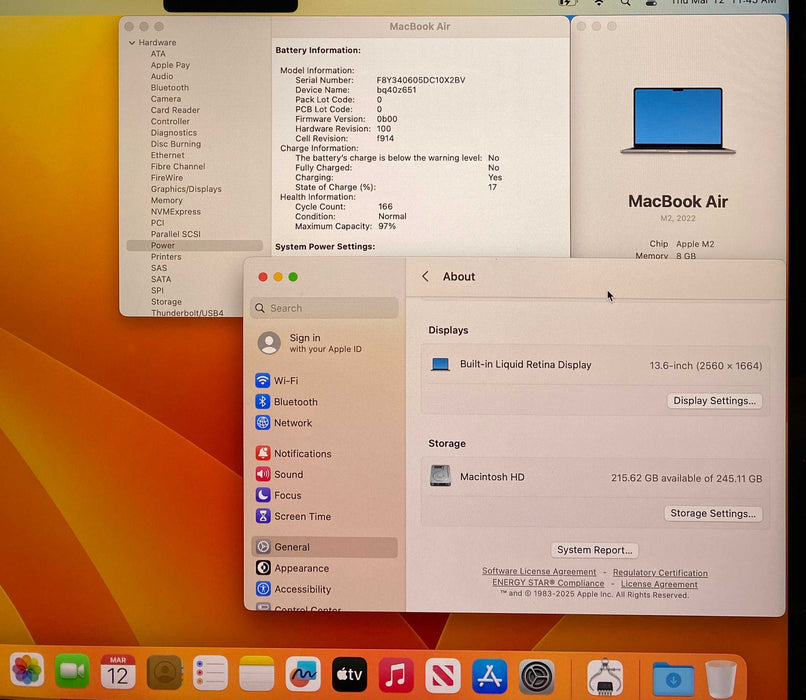The image size is (806, 700).
Task: Click Cycle Count 166 value
Action: click(385, 207)
